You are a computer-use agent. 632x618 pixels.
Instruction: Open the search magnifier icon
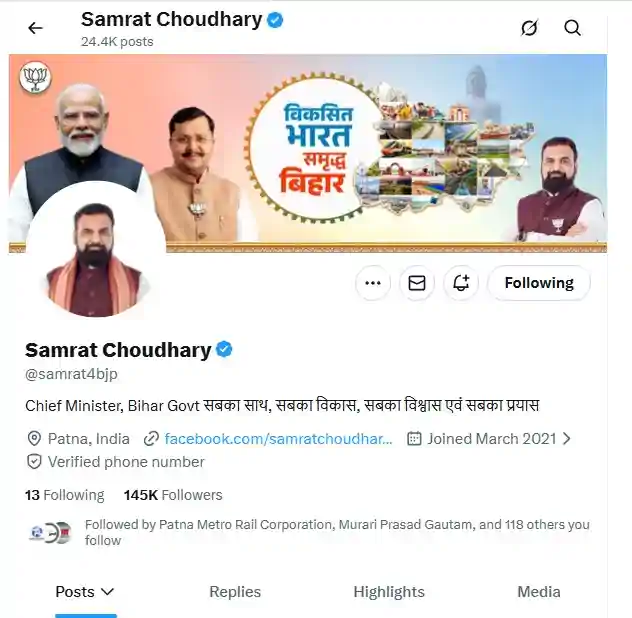[x=572, y=28]
